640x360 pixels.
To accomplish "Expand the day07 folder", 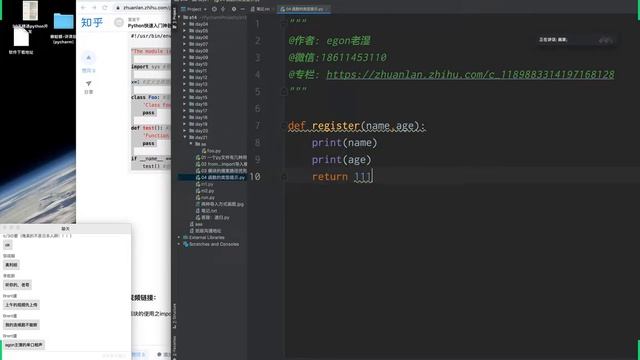I will click(x=185, y=44).
